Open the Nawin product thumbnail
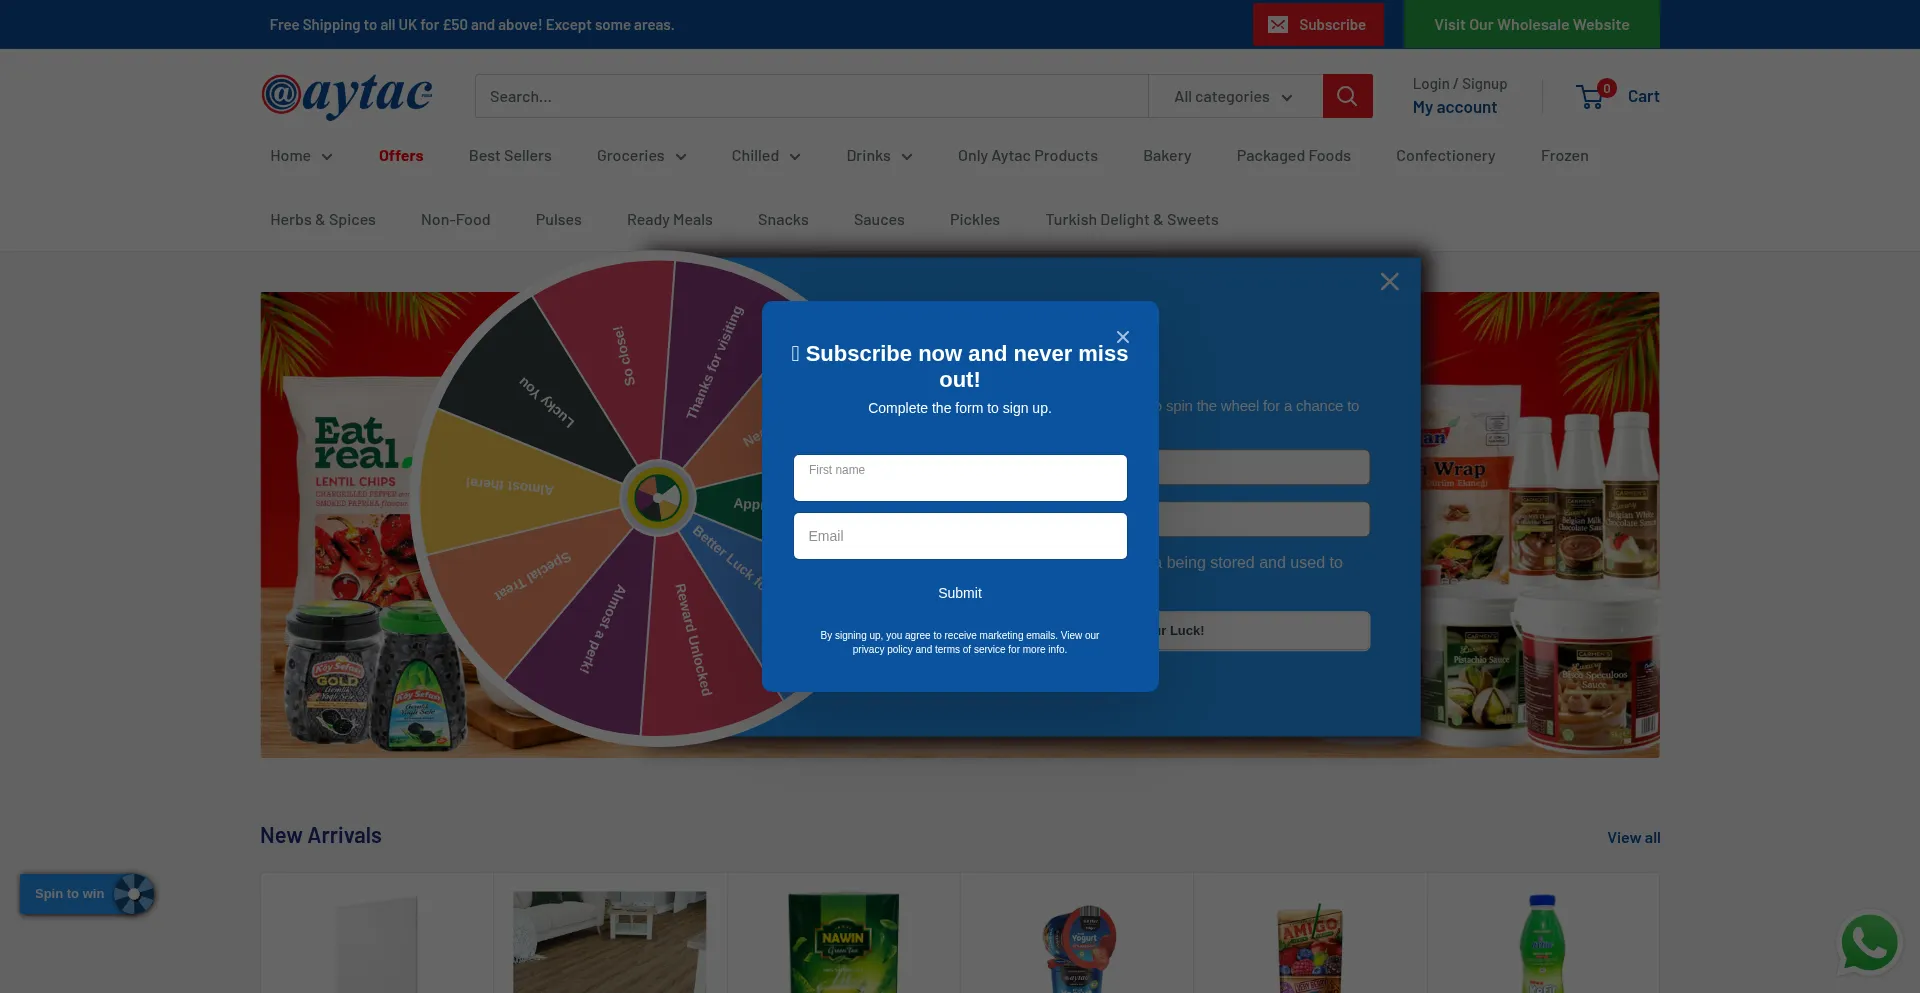Screen dimensions: 1920x993 (843, 943)
